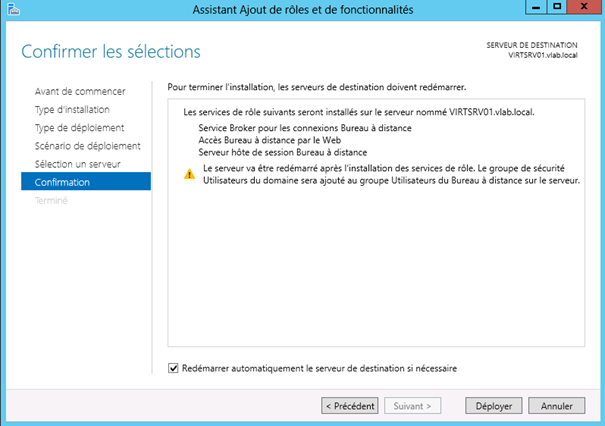This screenshot has height=426, width=605.
Task: Open the Type d'installation step
Action: [72, 109]
